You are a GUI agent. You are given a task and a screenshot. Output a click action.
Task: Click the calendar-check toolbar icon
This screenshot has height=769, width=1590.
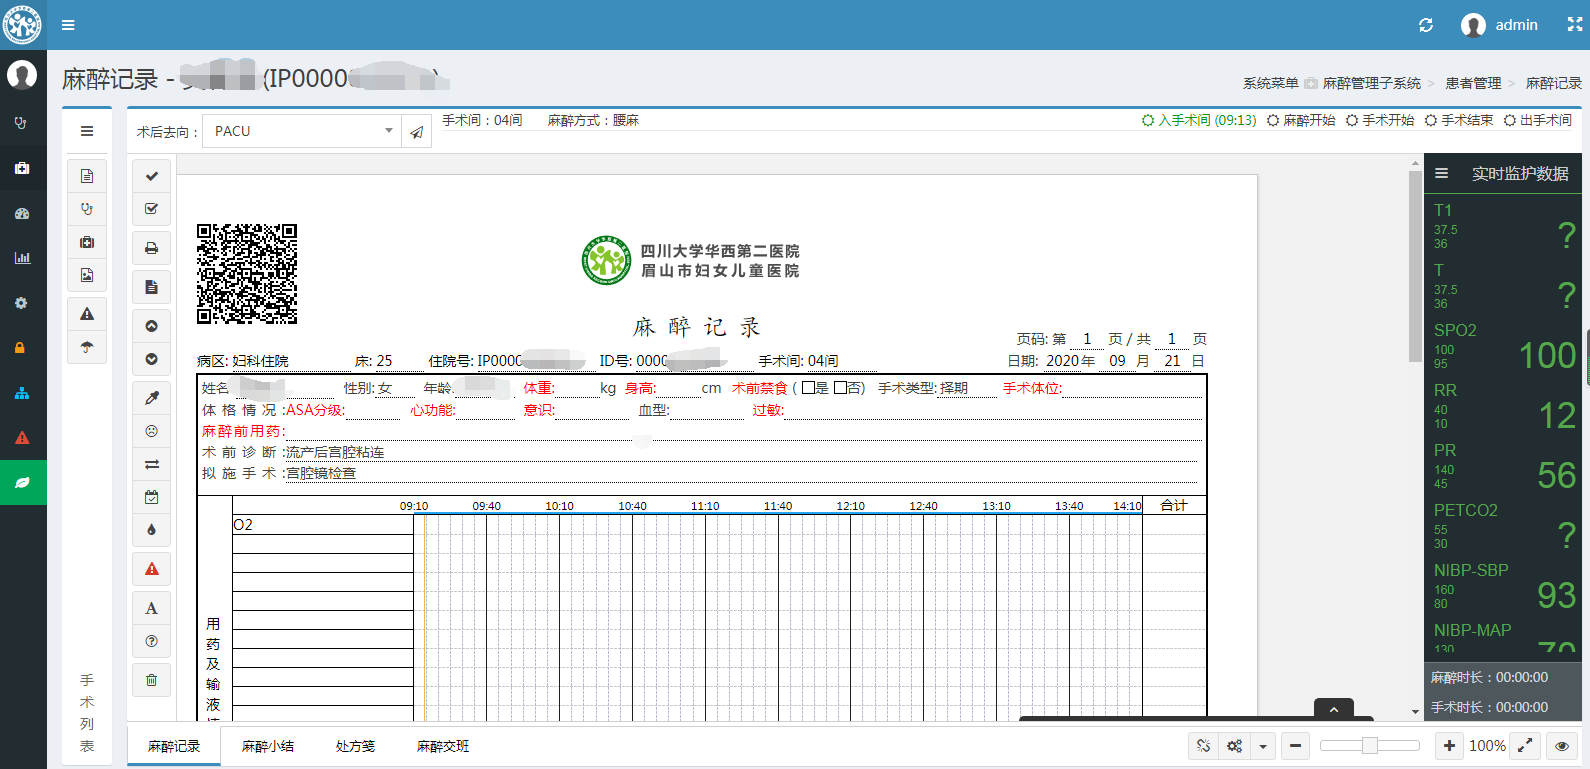pyautogui.click(x=152, y=497)
